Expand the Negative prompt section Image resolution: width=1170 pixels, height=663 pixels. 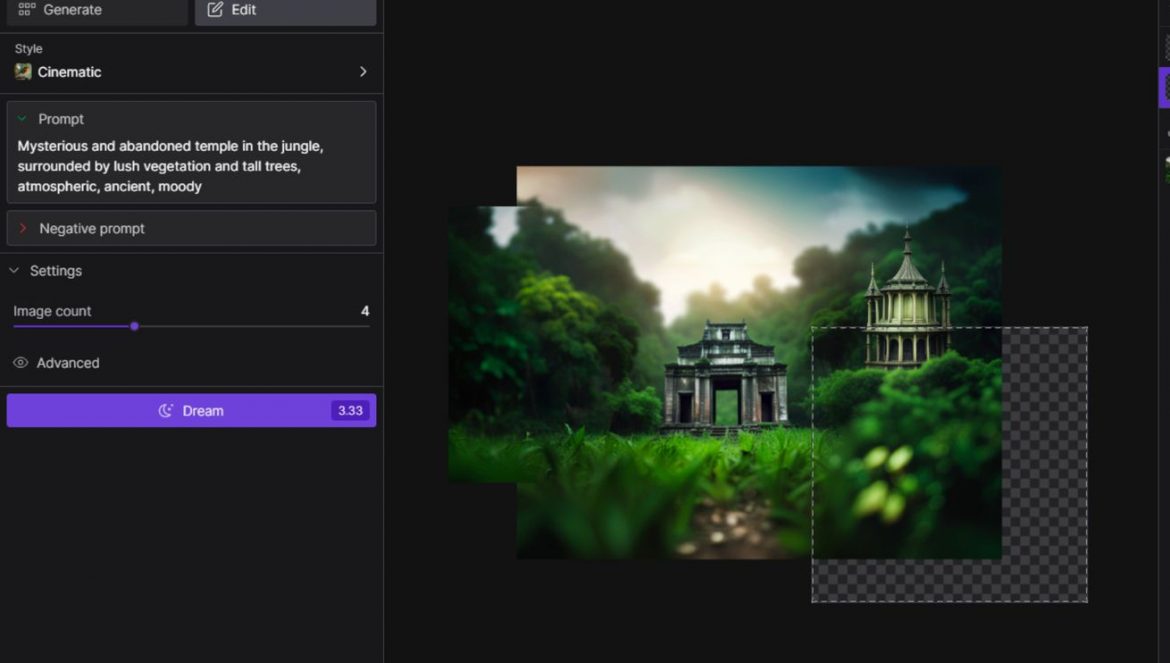(x=191, y=228)
